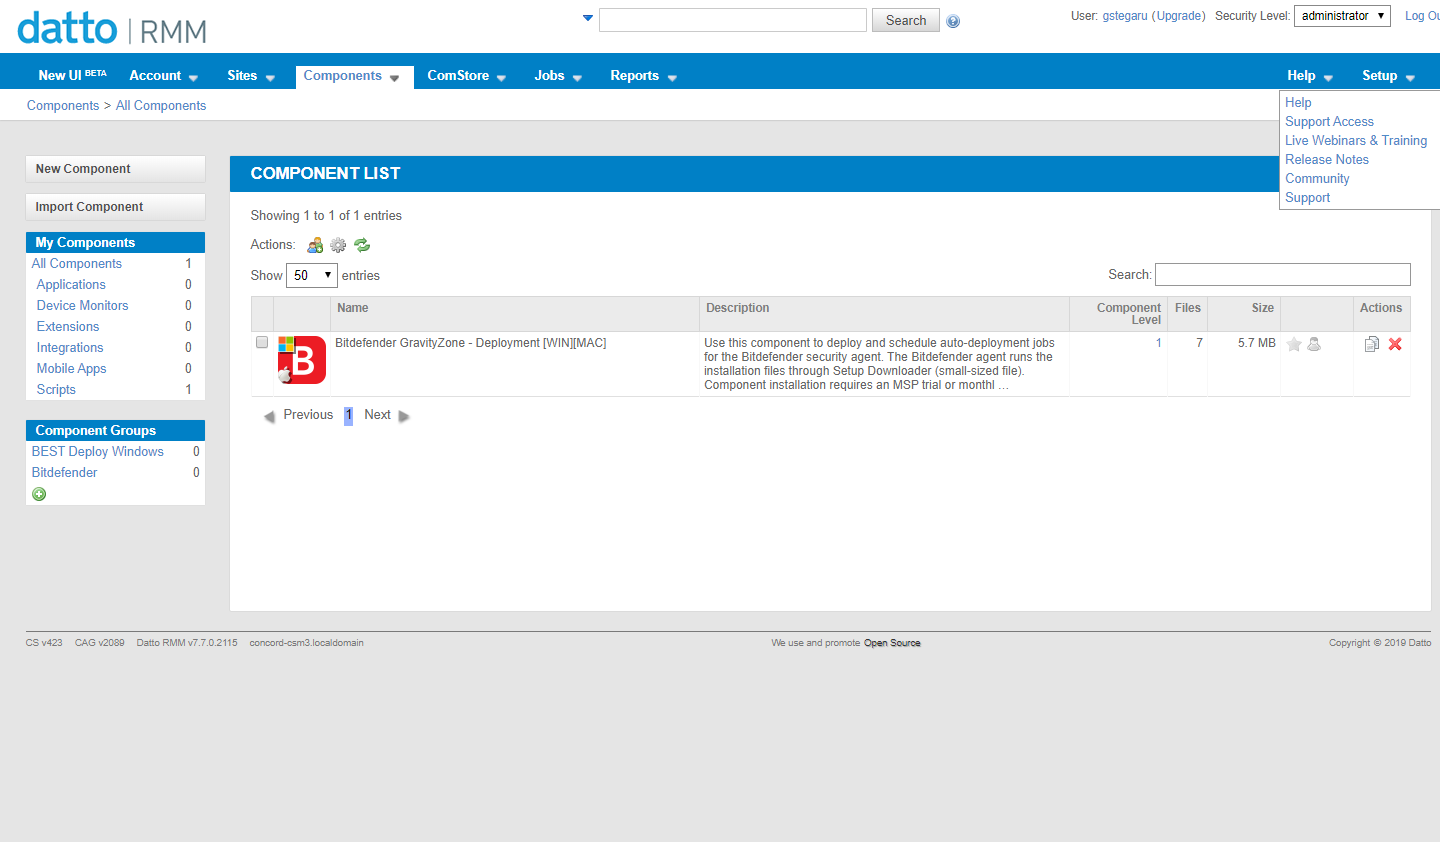
Task: Open the BEST Deploy Windows component group
Action: click(98, 452)
